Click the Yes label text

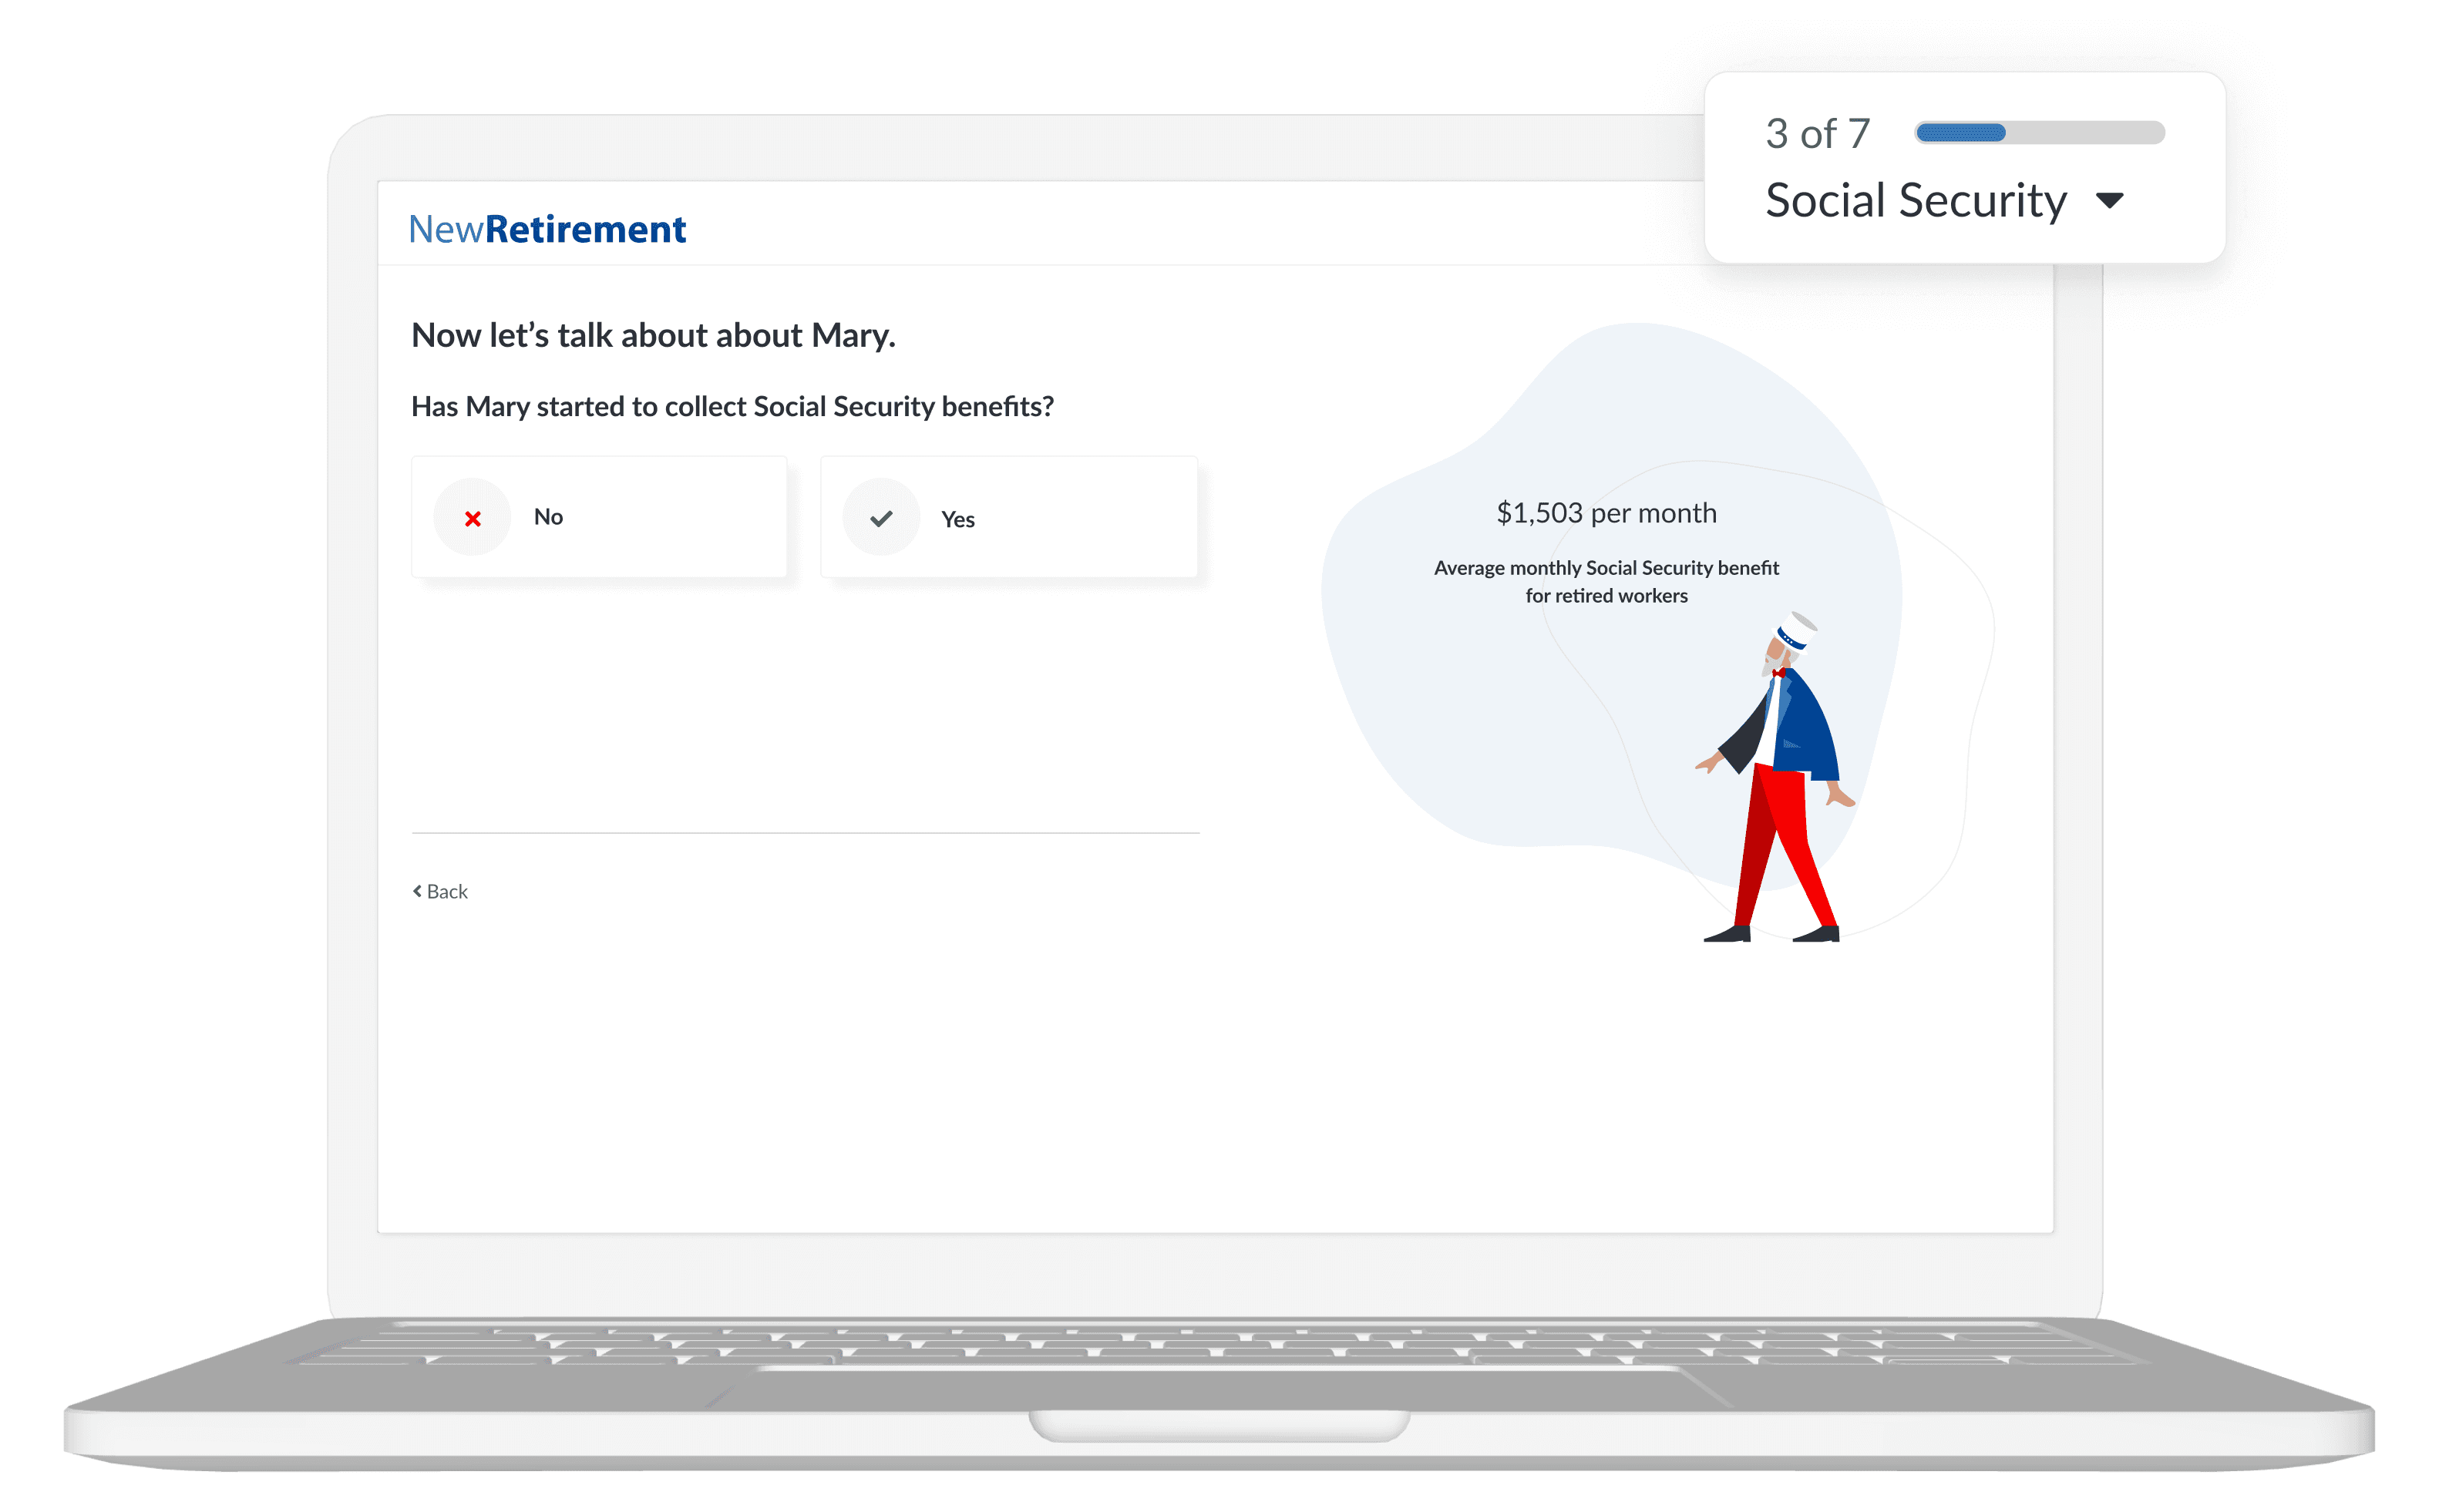(957, 519)
